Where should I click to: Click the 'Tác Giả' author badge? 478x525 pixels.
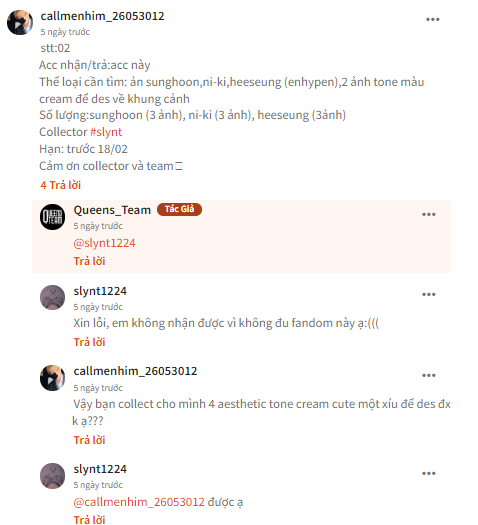click(x=179, y=209)
